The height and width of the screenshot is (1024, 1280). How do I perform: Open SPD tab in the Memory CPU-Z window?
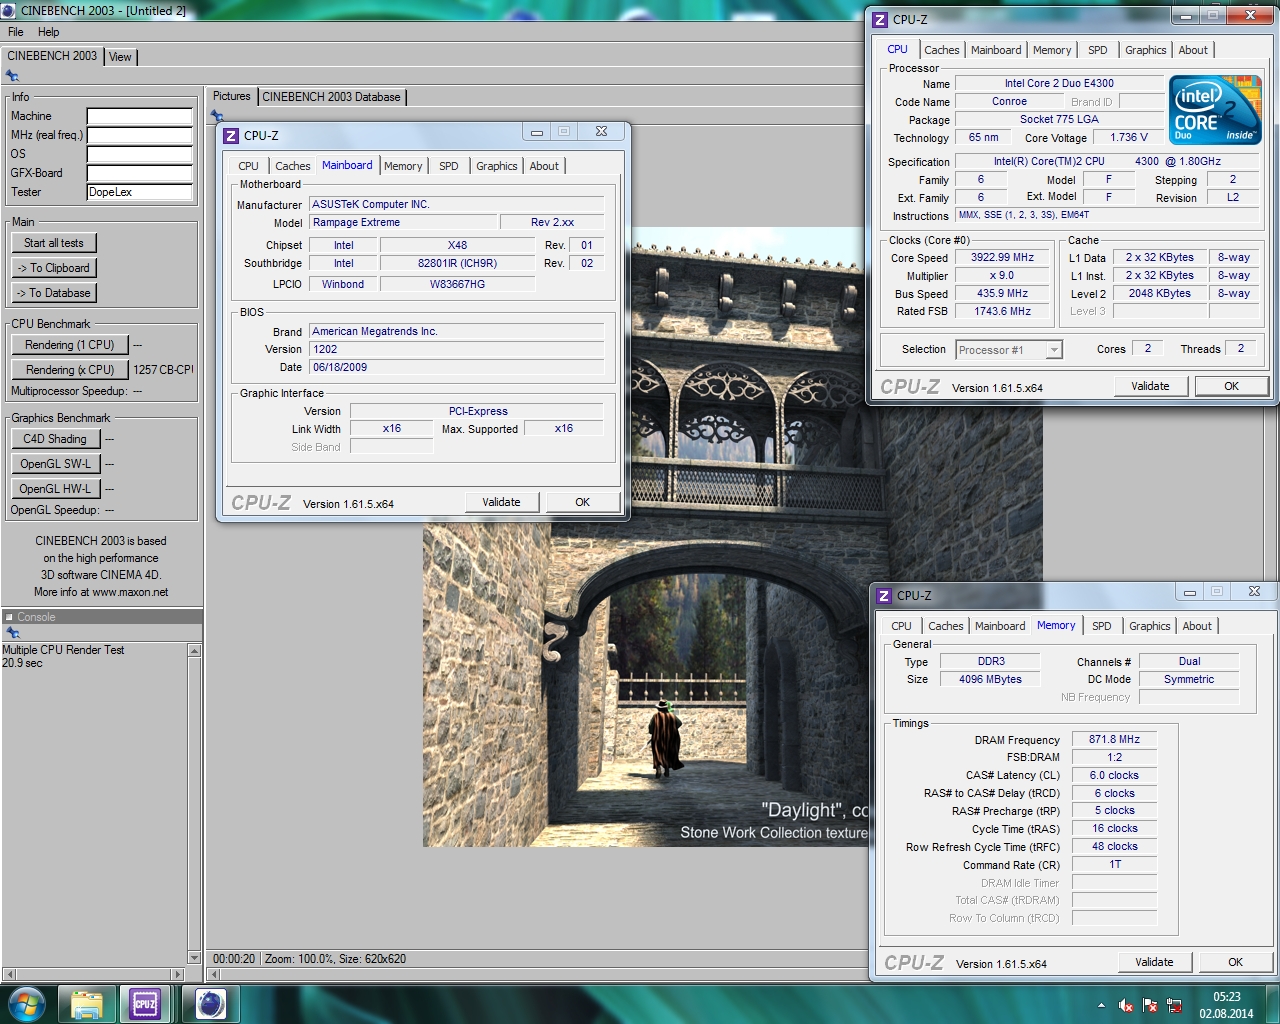coord(1101,626)
